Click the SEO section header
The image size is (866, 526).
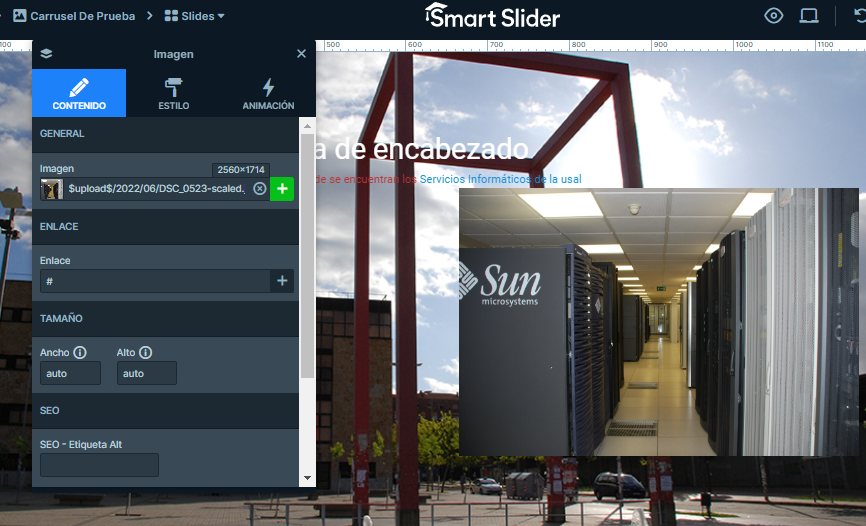(165, 411)
